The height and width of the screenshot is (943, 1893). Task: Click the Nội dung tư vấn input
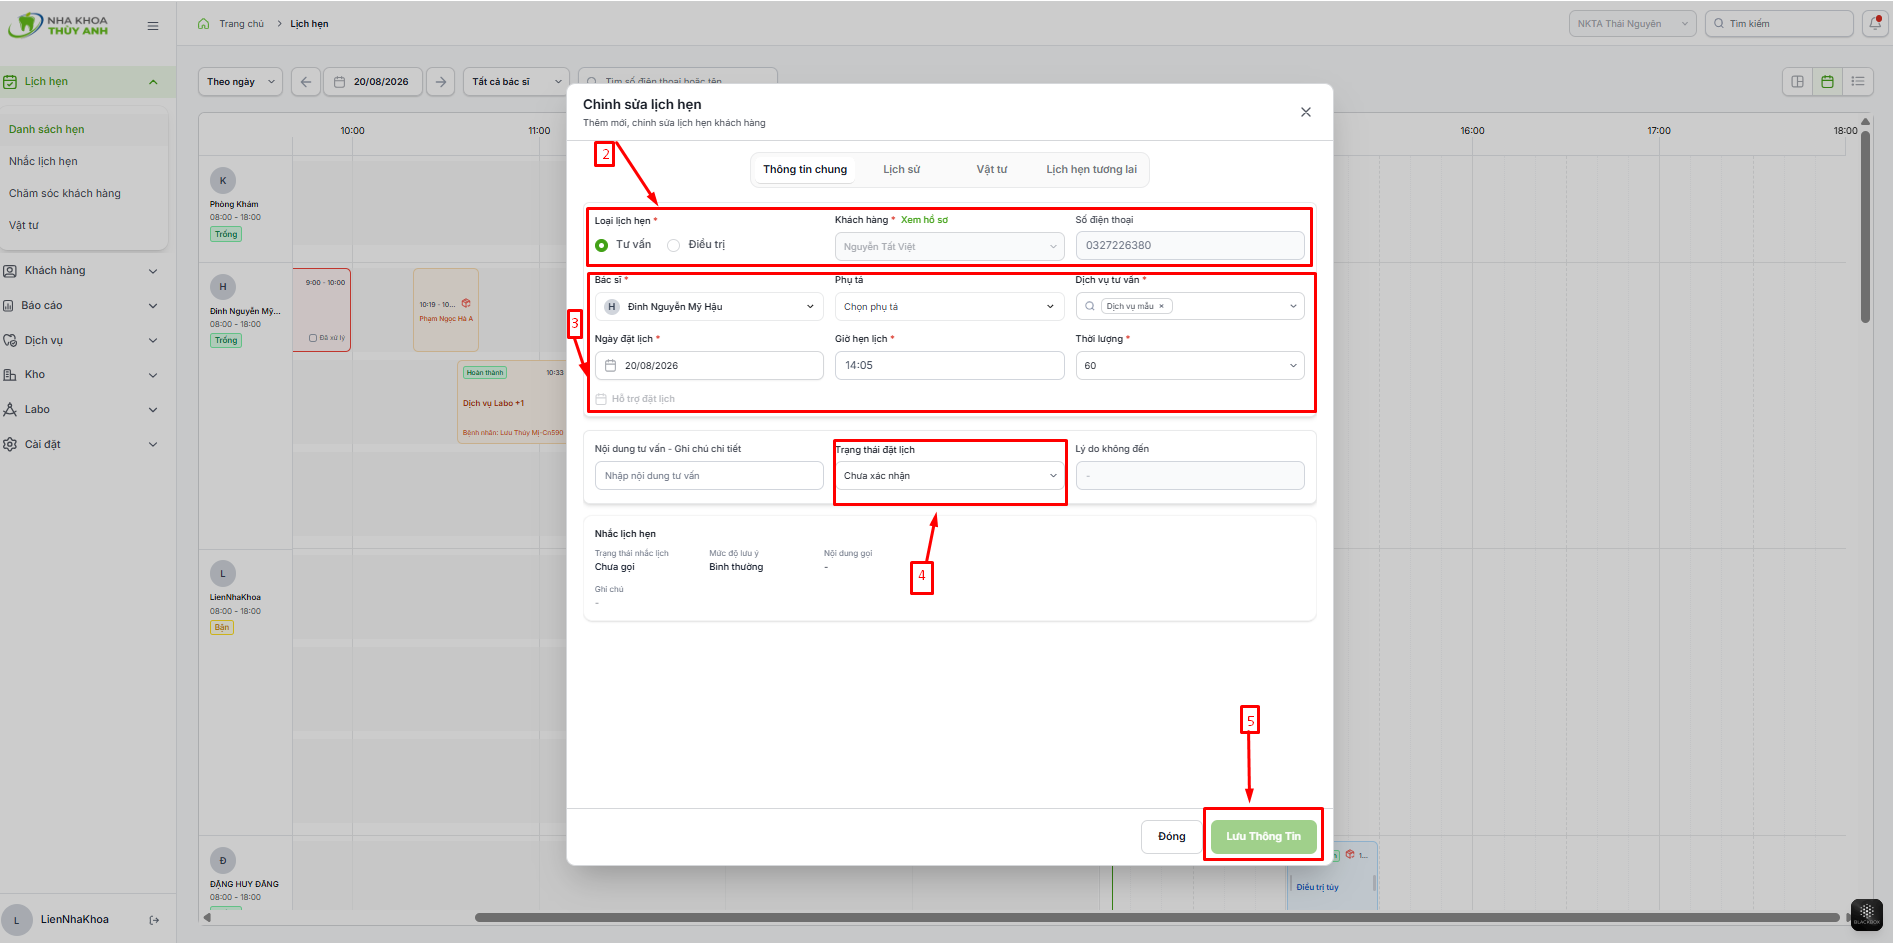click(x=709, y=476)
